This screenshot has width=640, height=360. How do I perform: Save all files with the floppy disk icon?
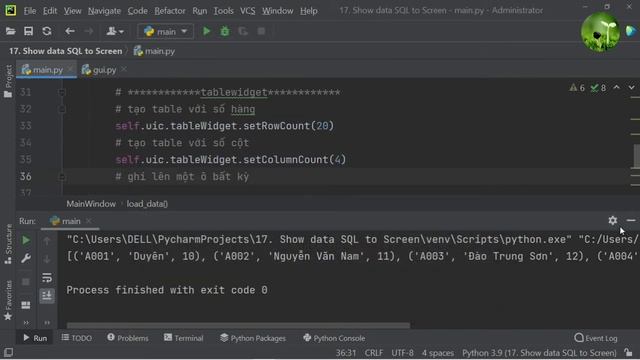tap(28, 31)
